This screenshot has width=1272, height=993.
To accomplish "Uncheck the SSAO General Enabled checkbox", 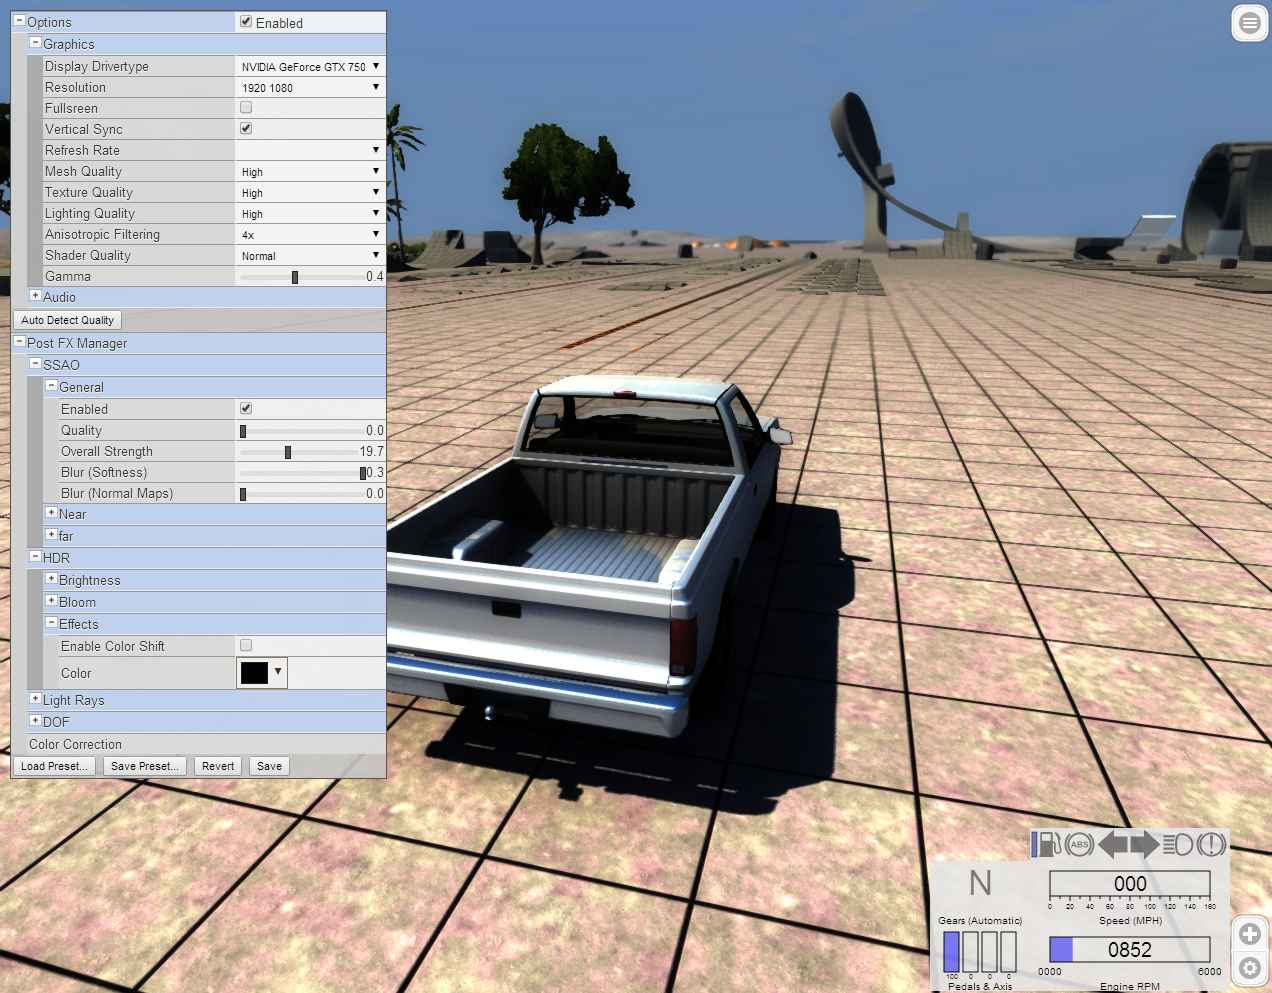I will point(246,408).
